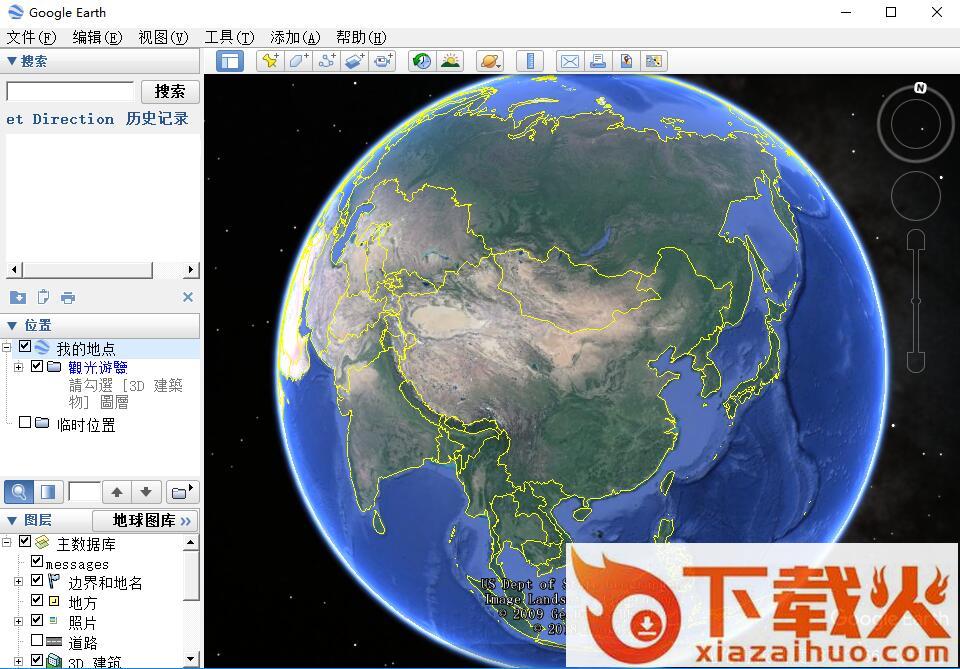The image size is (960, 669).
Task: Enable the 道路 layer checkbox
Action: [x=37, y=640]
